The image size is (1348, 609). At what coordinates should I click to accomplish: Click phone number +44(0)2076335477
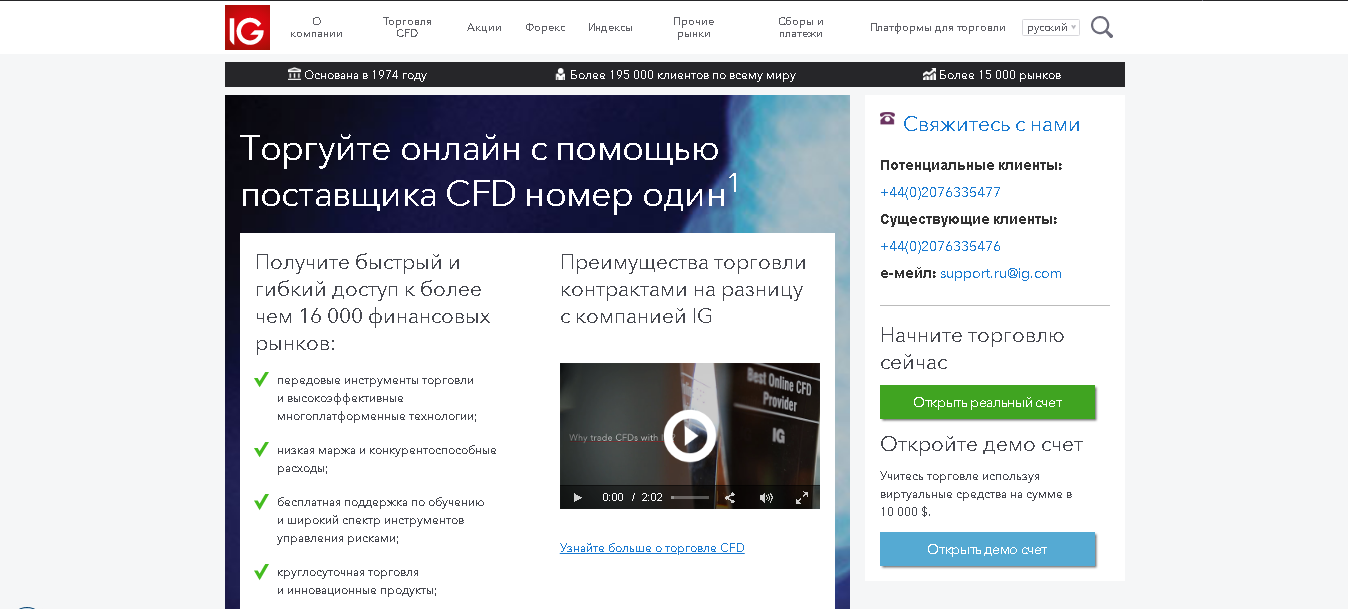pyautogui.click(x=940, y=192)
